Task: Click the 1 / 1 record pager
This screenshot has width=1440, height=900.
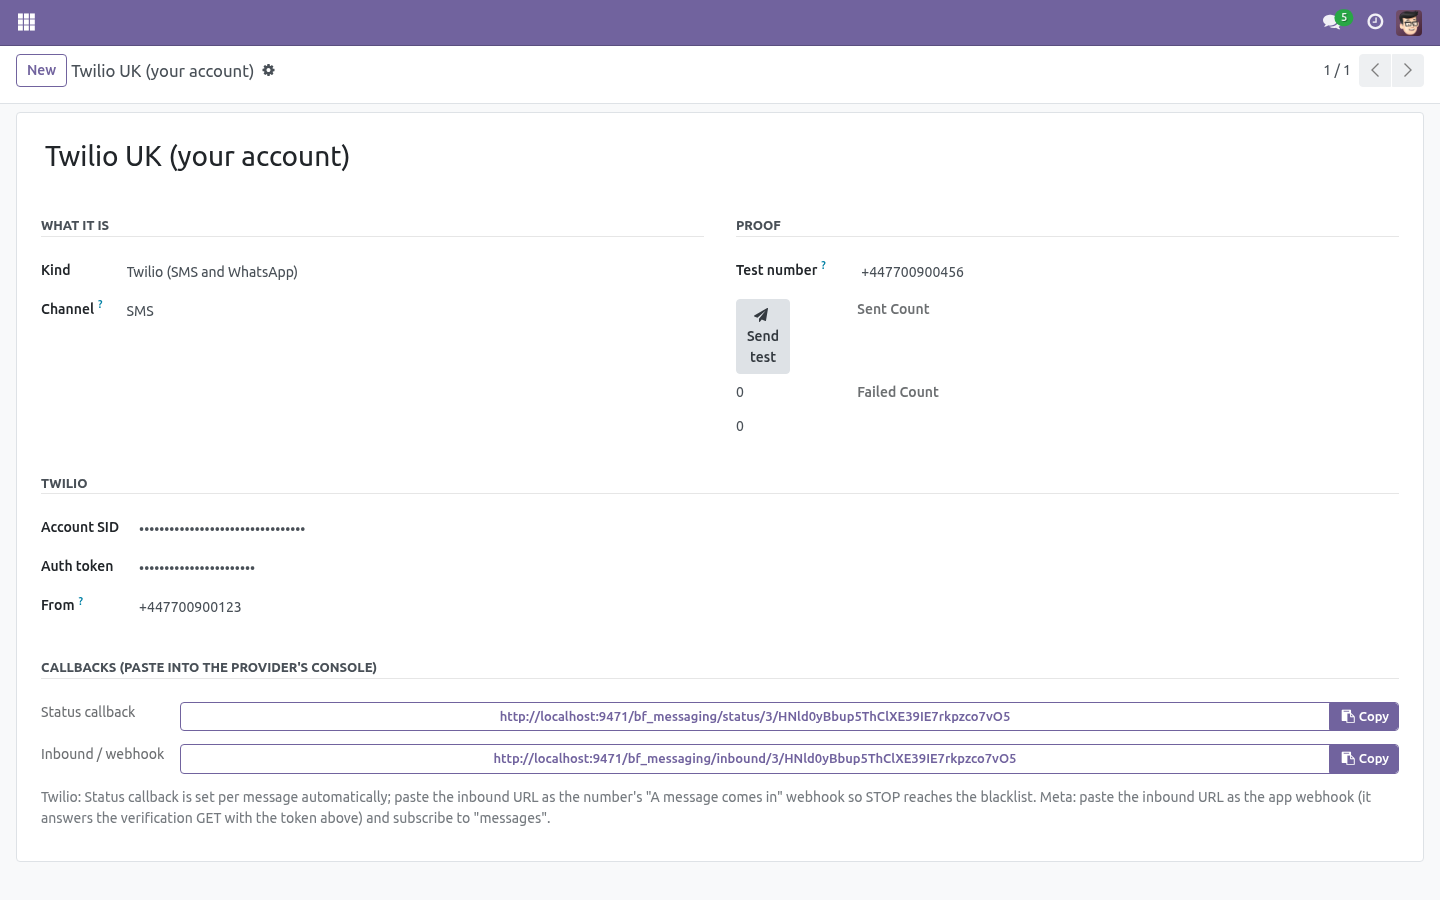Action: click(1337, 70)
